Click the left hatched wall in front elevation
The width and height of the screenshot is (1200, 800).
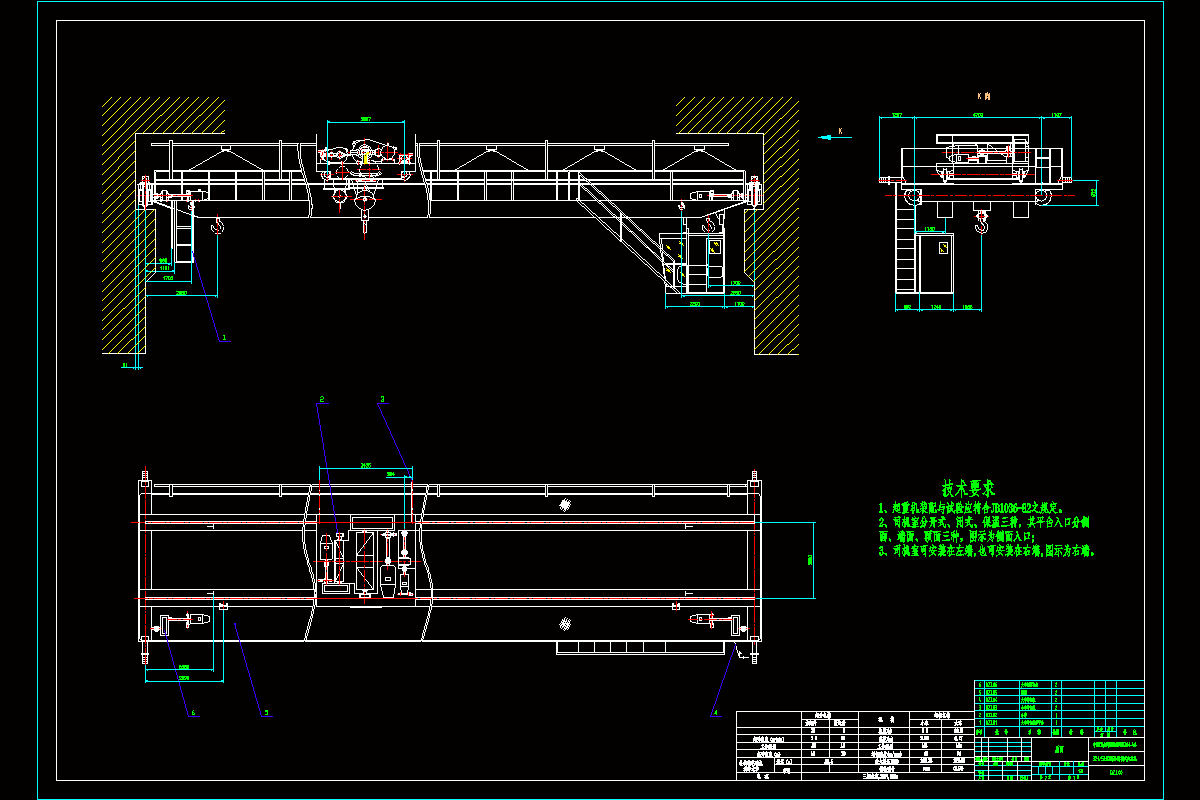coord(140,225)
